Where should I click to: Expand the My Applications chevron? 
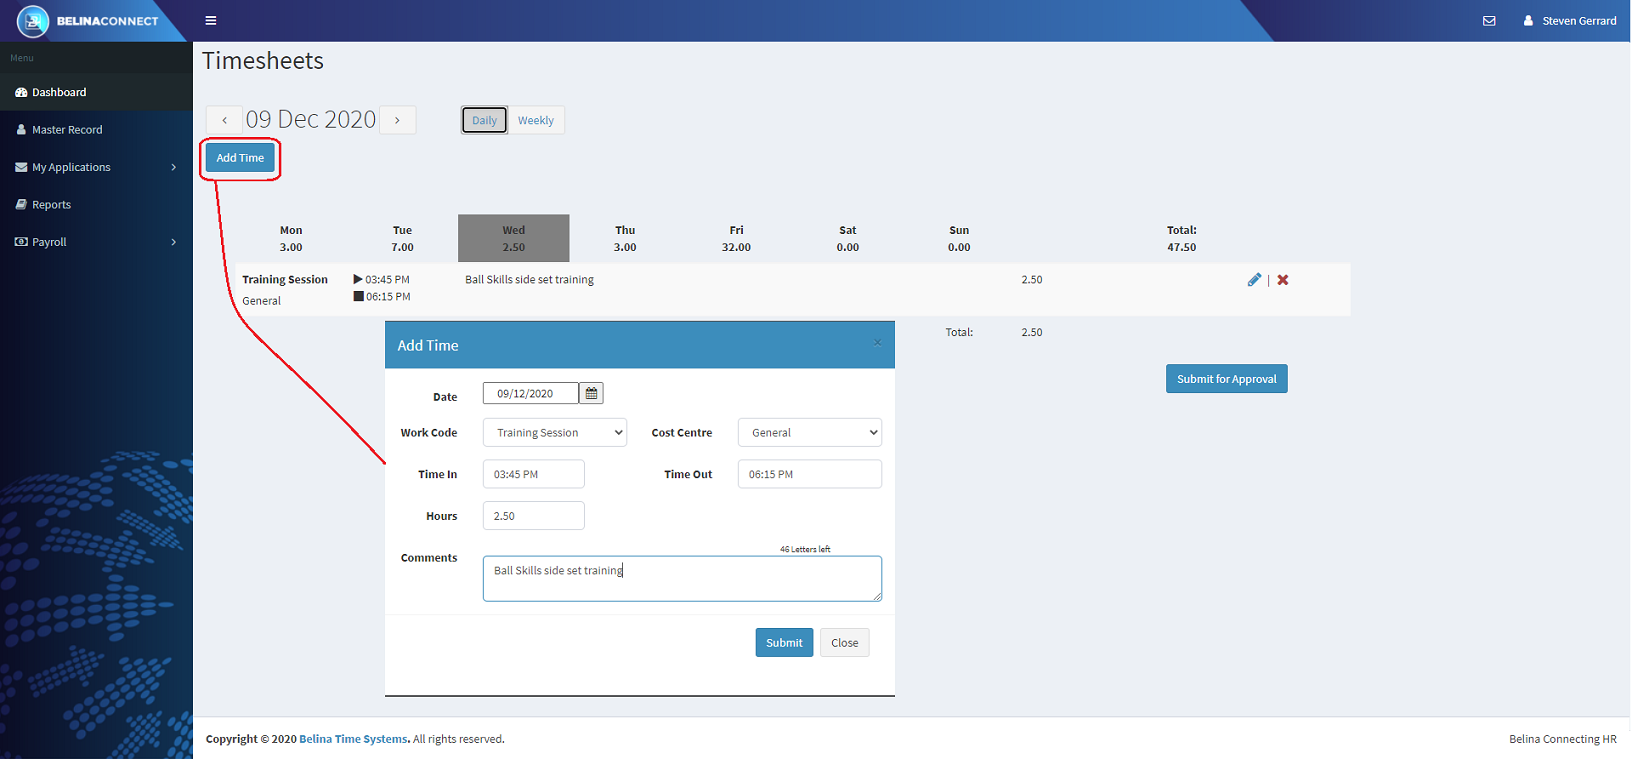tap(174, 167)
